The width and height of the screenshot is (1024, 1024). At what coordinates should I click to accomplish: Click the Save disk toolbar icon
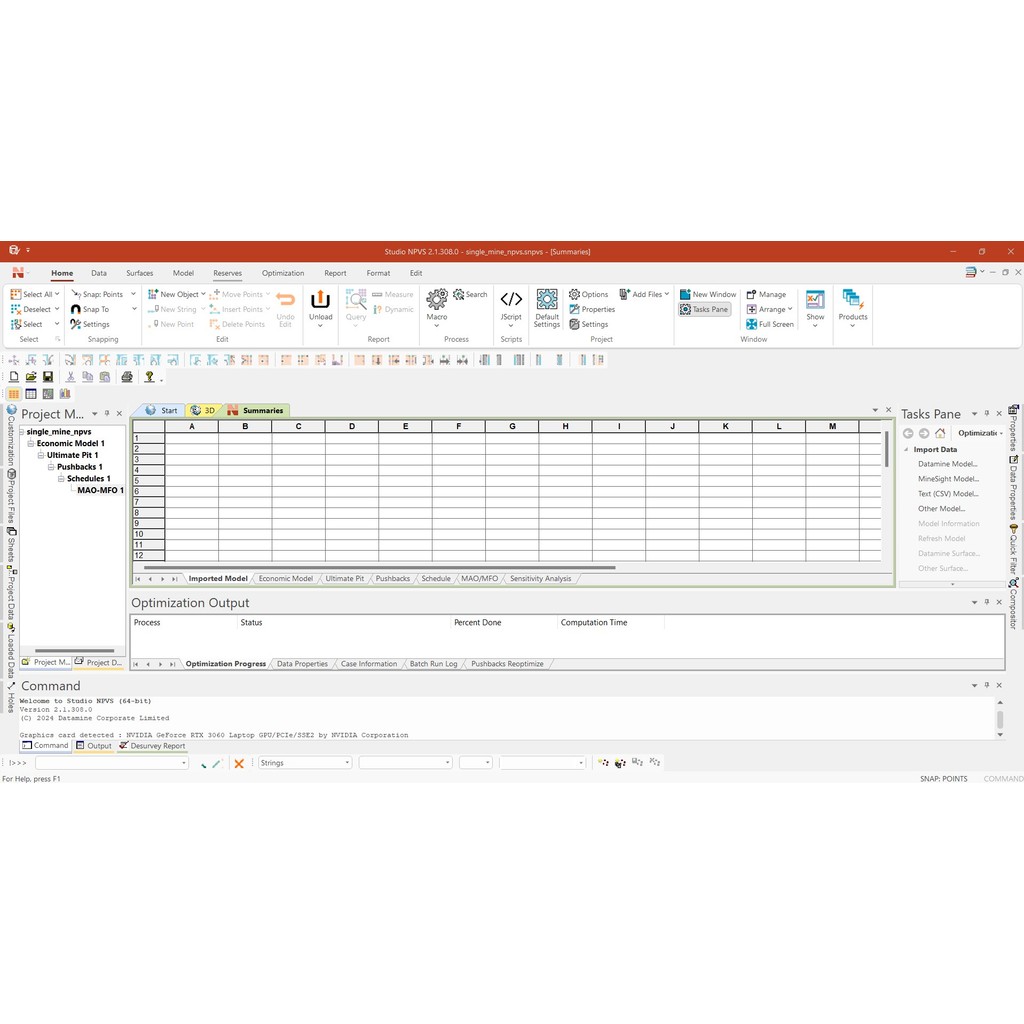click(x=48, y=377)
